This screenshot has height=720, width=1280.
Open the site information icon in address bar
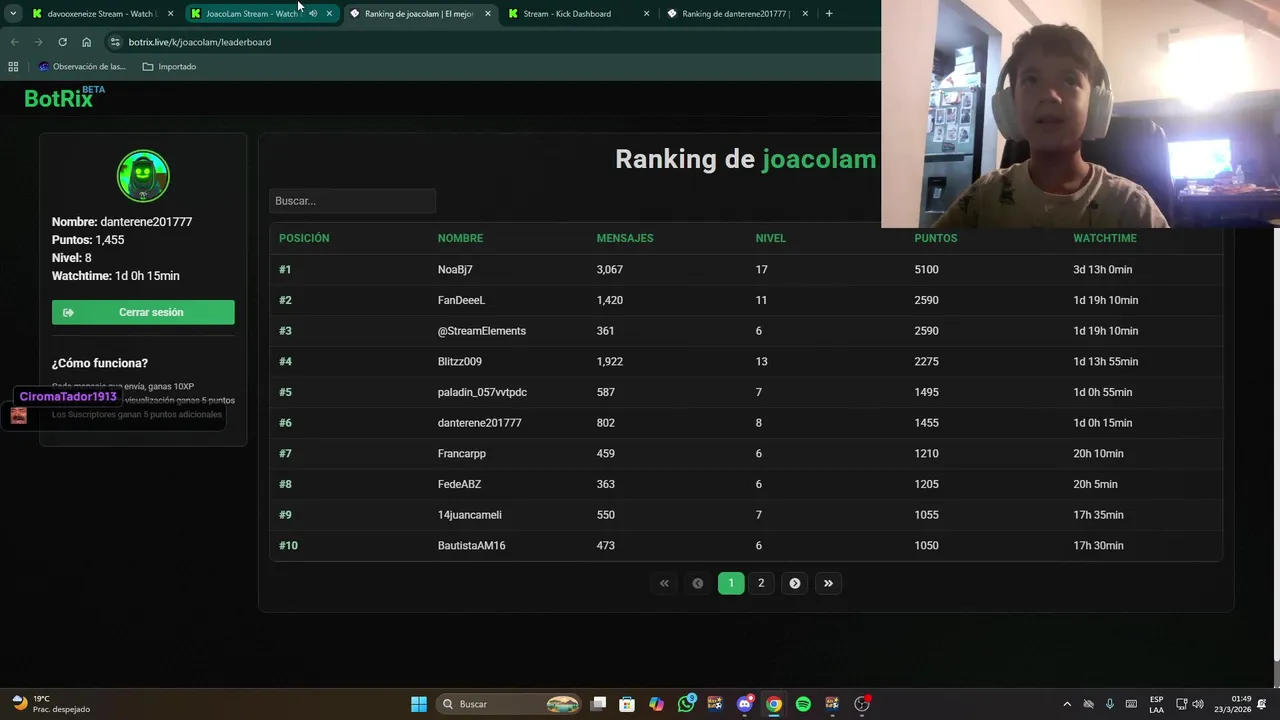click(115, 42)
